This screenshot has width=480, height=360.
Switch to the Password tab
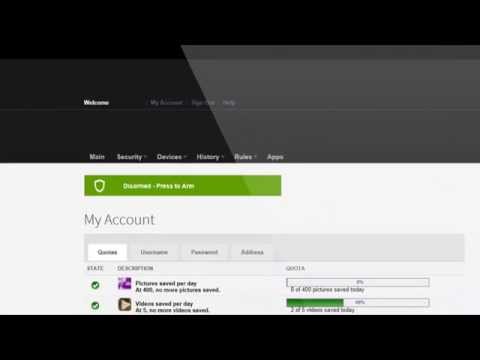click(204, 252)
